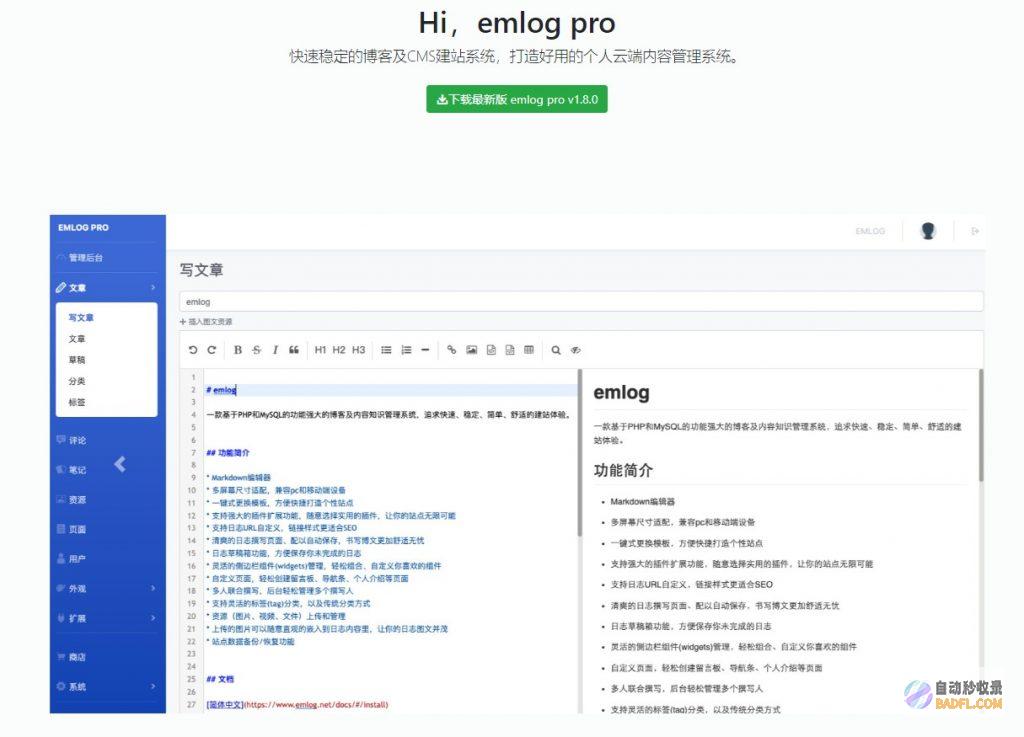Image resolution: width=1024 pixels, height=737 pixels.
Task: Insert a table with the table icon
Action: (x=529, y=350)
